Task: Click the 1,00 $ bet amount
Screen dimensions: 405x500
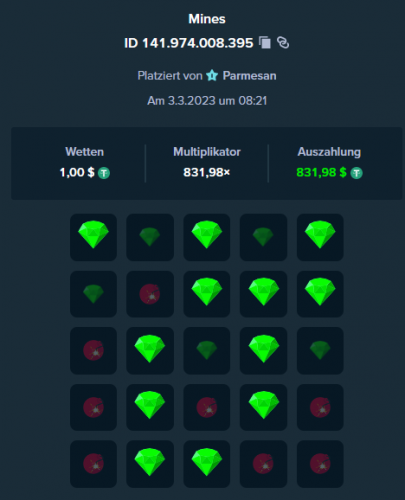Action: tap(77, 173)
